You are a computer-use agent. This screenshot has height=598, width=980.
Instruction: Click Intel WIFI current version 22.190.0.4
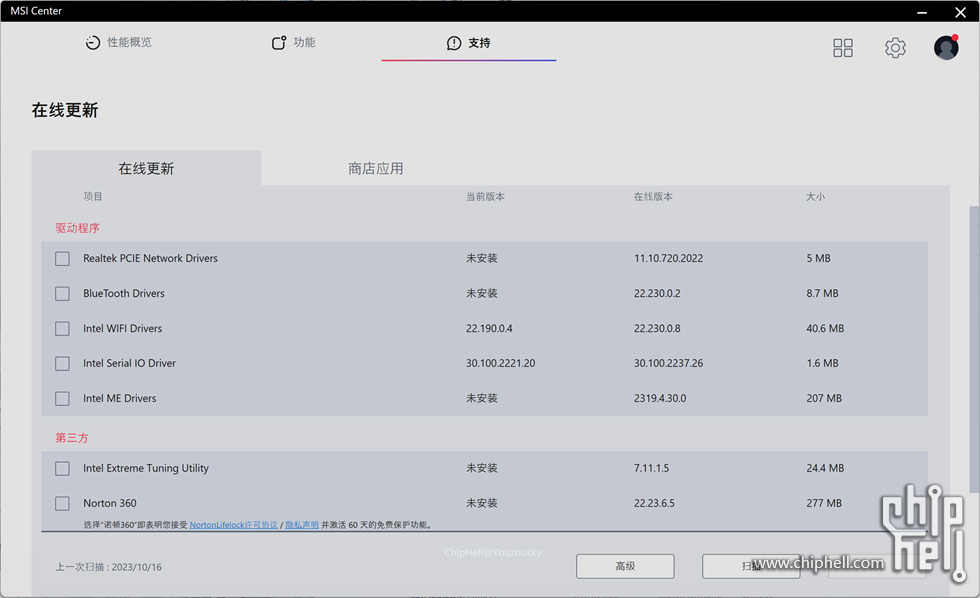489,328
